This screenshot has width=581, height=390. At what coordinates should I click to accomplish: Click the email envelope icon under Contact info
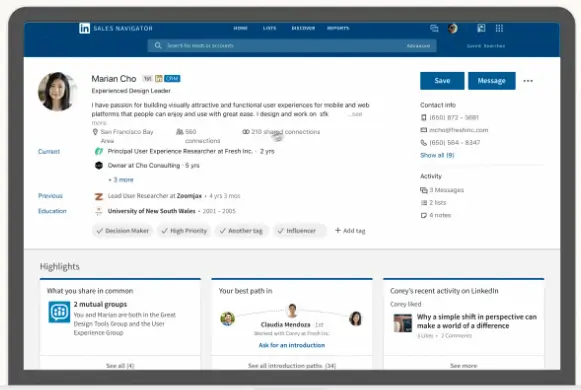click(424, 130)
